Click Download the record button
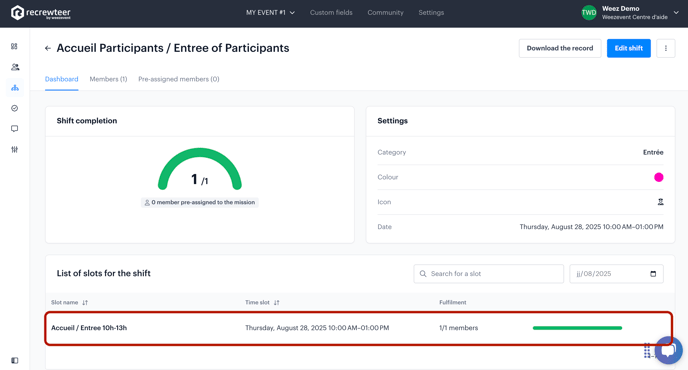 (560, 48)
